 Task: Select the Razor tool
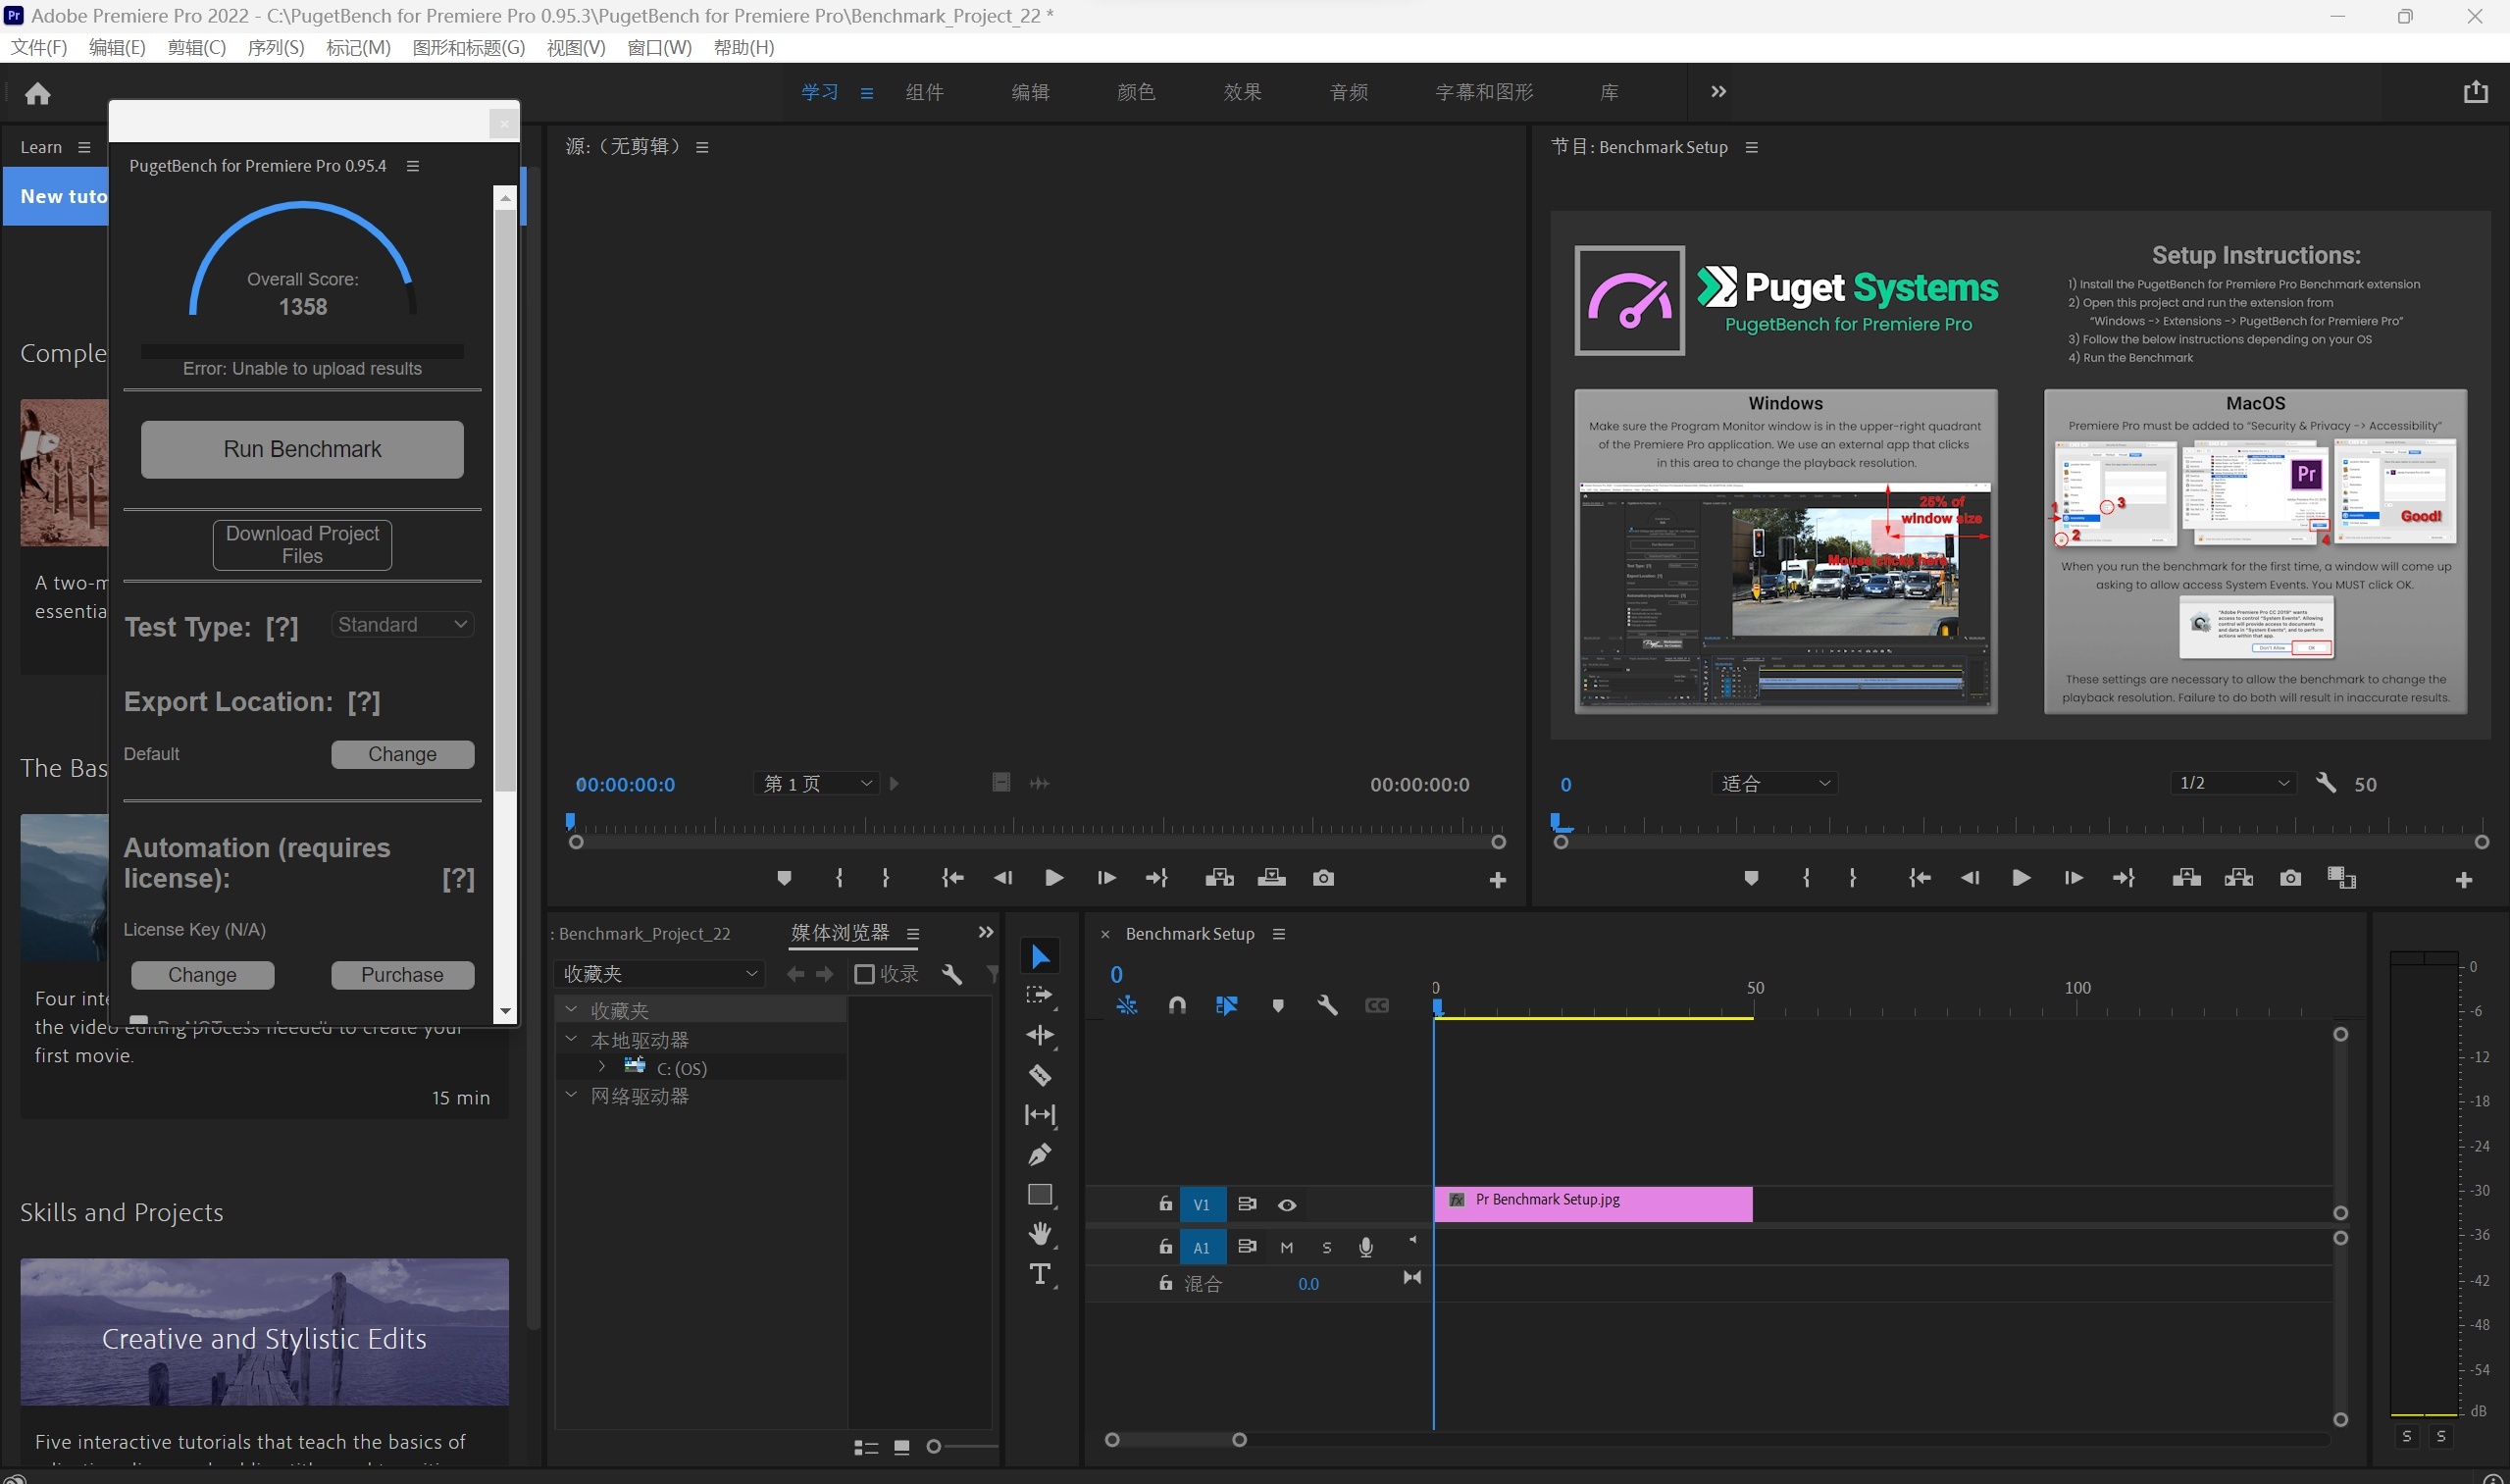1039,1075
